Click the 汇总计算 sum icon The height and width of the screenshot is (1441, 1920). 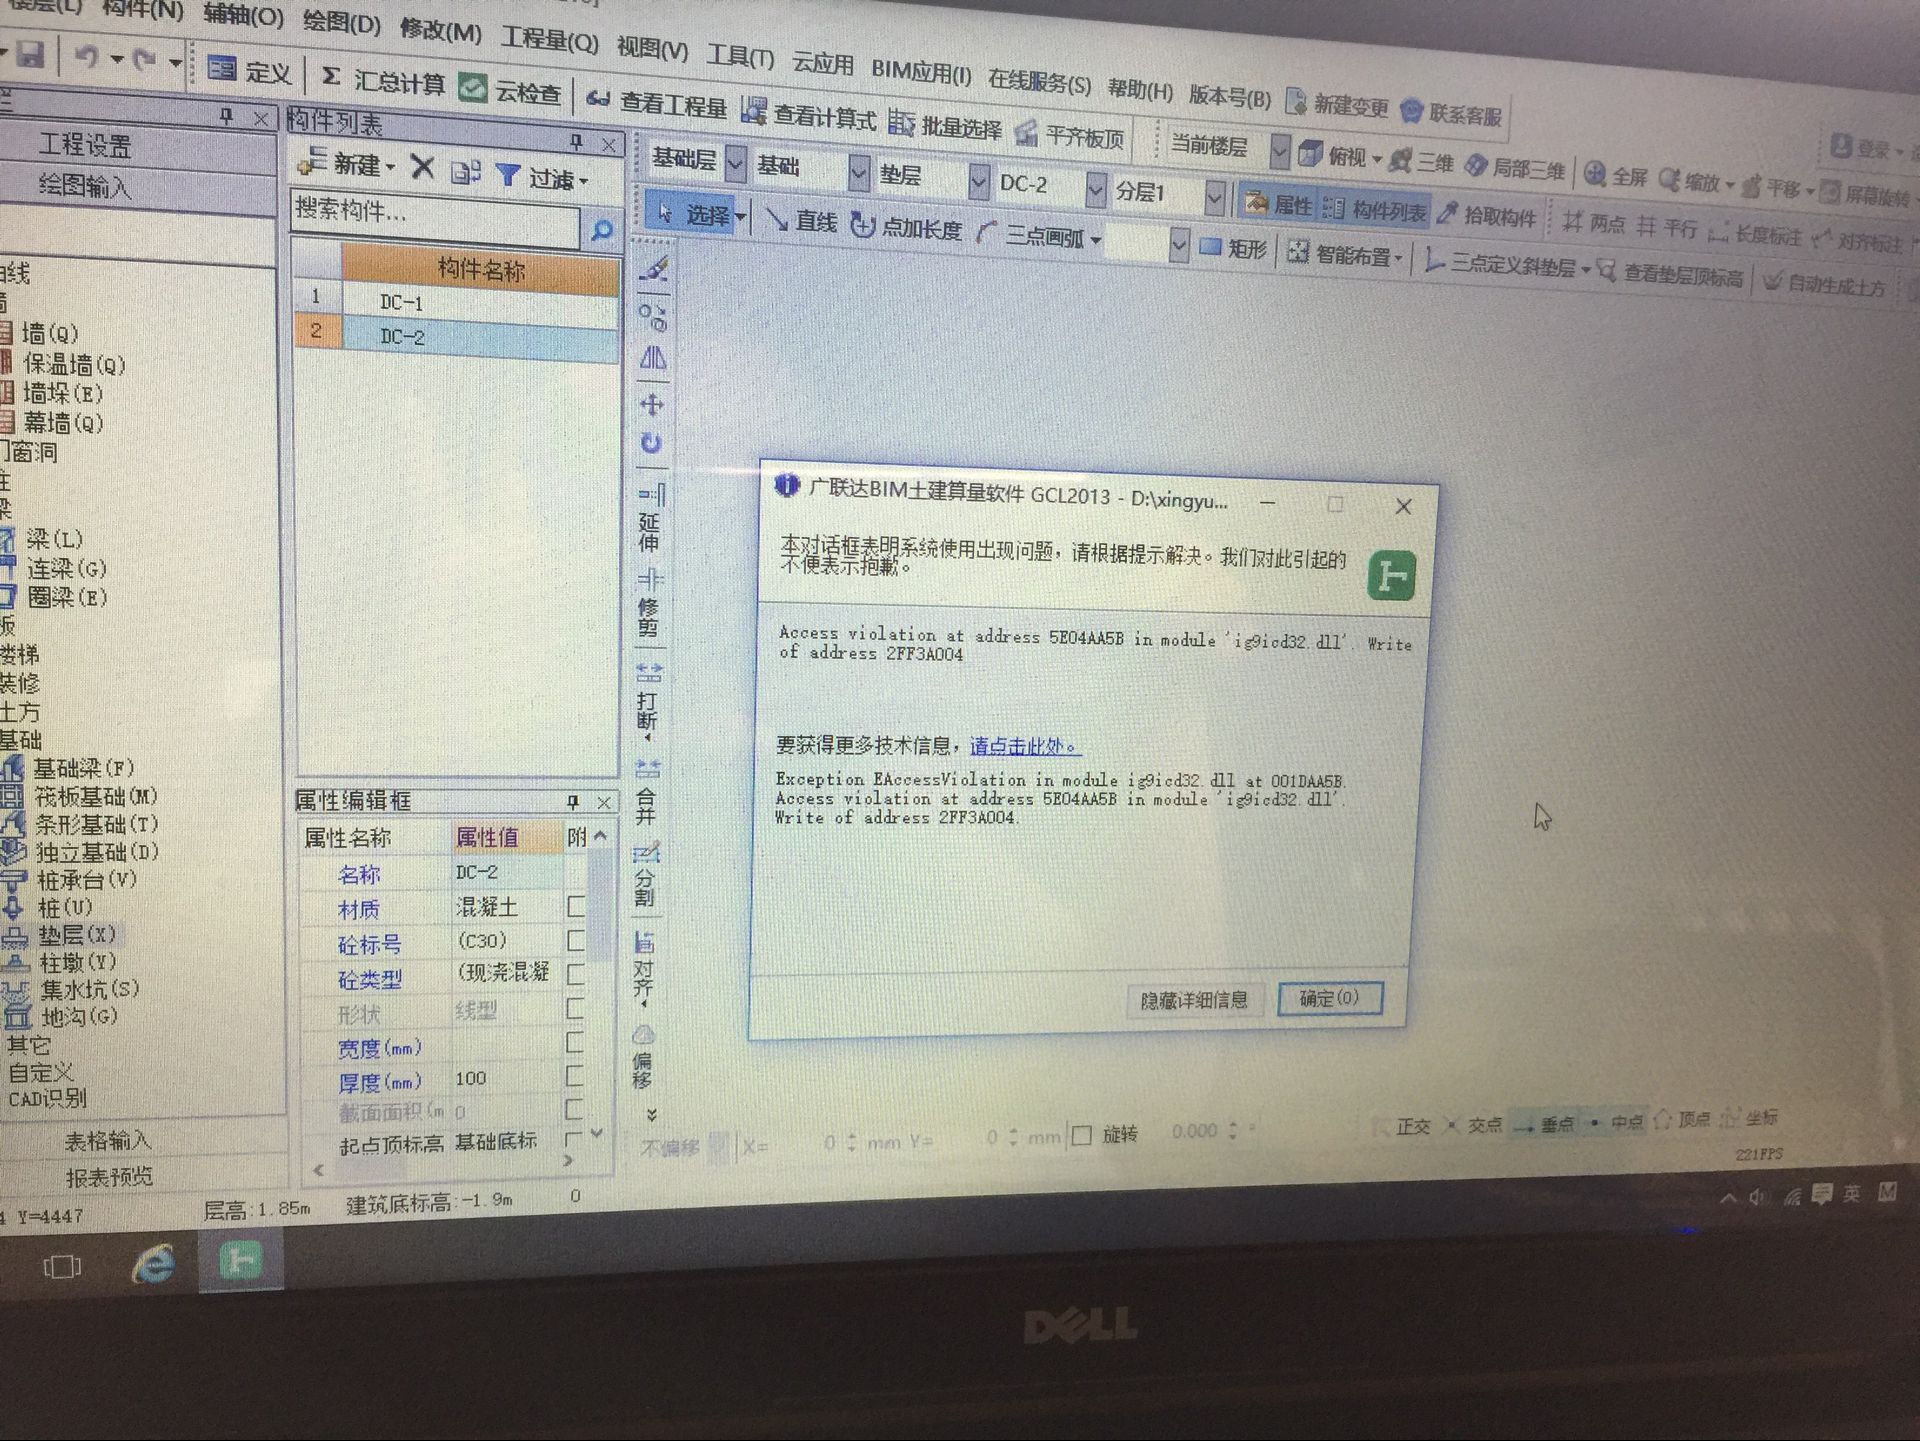331,76
